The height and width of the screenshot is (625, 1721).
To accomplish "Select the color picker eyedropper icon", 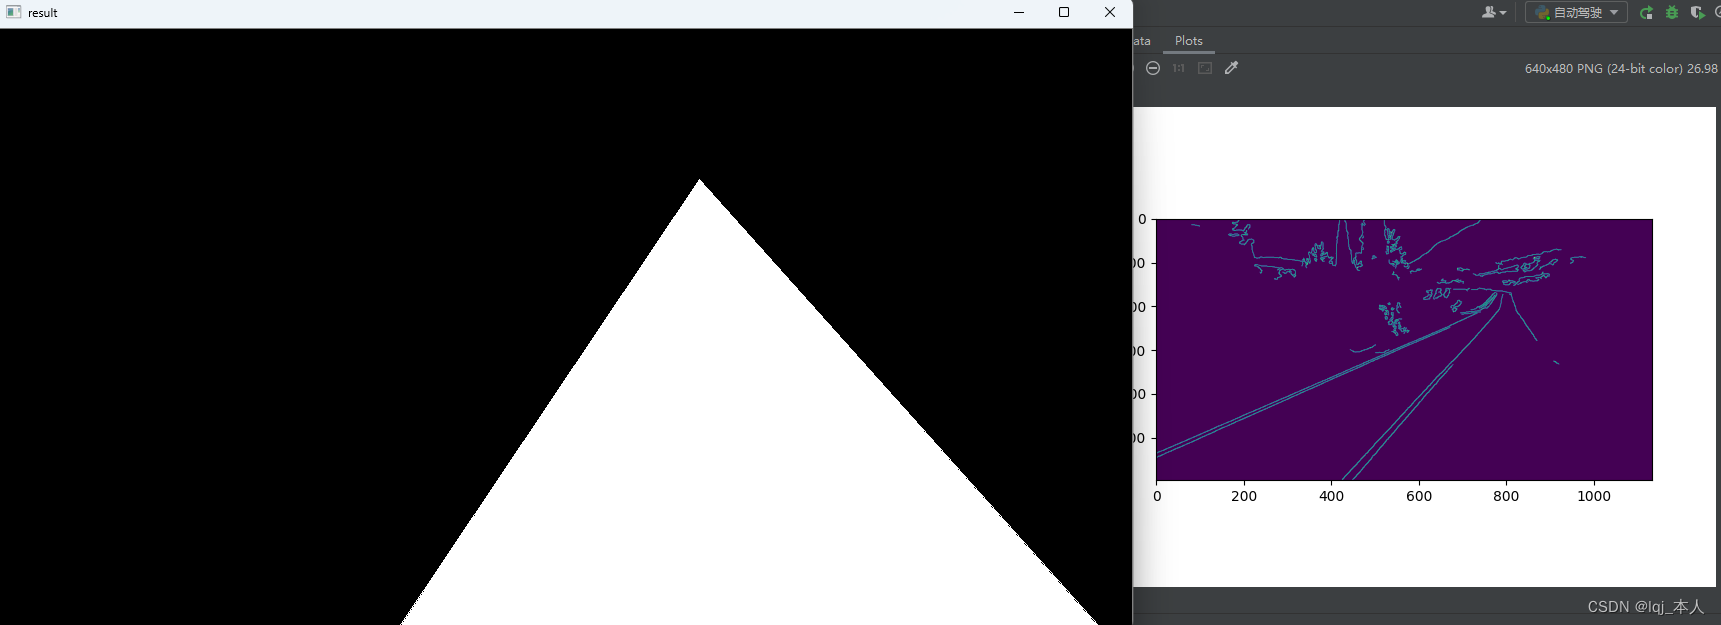I will click(1232, 68).
